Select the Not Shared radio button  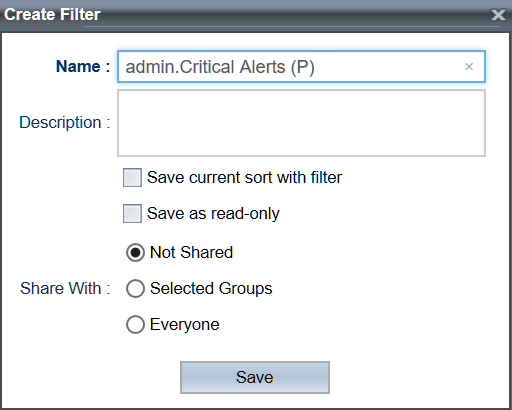point(135,252)
